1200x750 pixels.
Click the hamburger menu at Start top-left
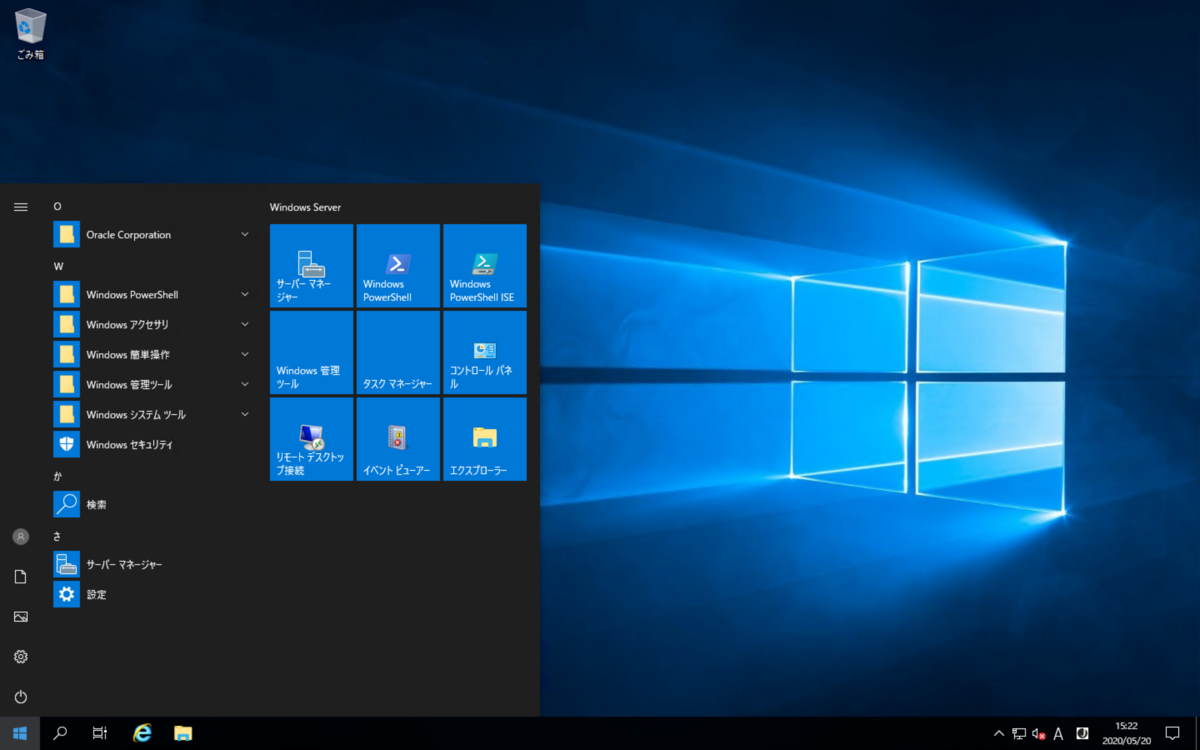pos(20,207)
